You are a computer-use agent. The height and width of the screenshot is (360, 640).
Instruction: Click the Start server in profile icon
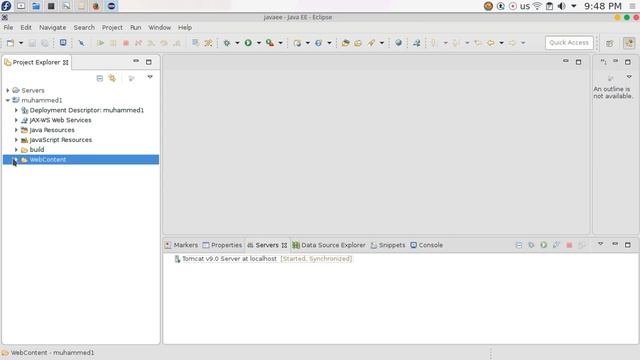[556, 245]
